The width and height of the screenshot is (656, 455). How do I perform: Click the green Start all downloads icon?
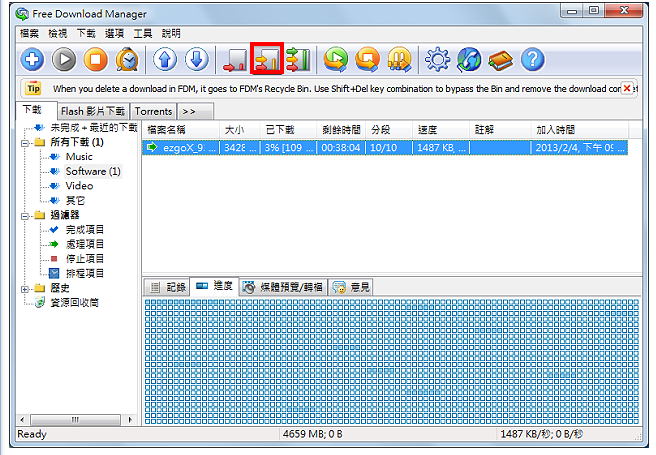pyautogui.click(x=336, y=59)
